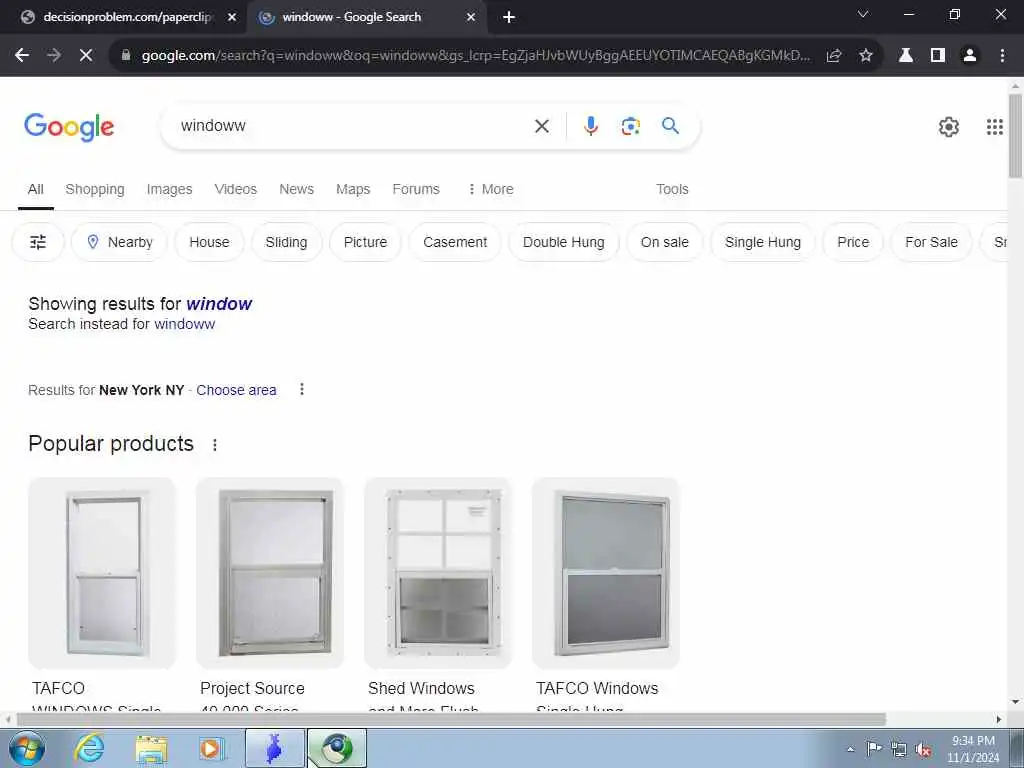1024x768 pixels.
Task: Start voice search with microphone icon
Action: [591, 126]
